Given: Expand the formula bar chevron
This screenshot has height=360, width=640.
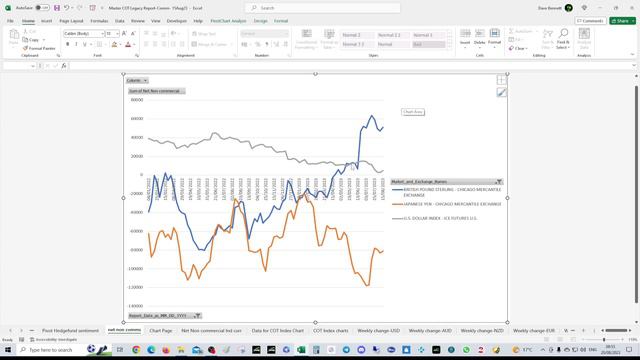Looking at the screenshot, I should coord(634,66).
